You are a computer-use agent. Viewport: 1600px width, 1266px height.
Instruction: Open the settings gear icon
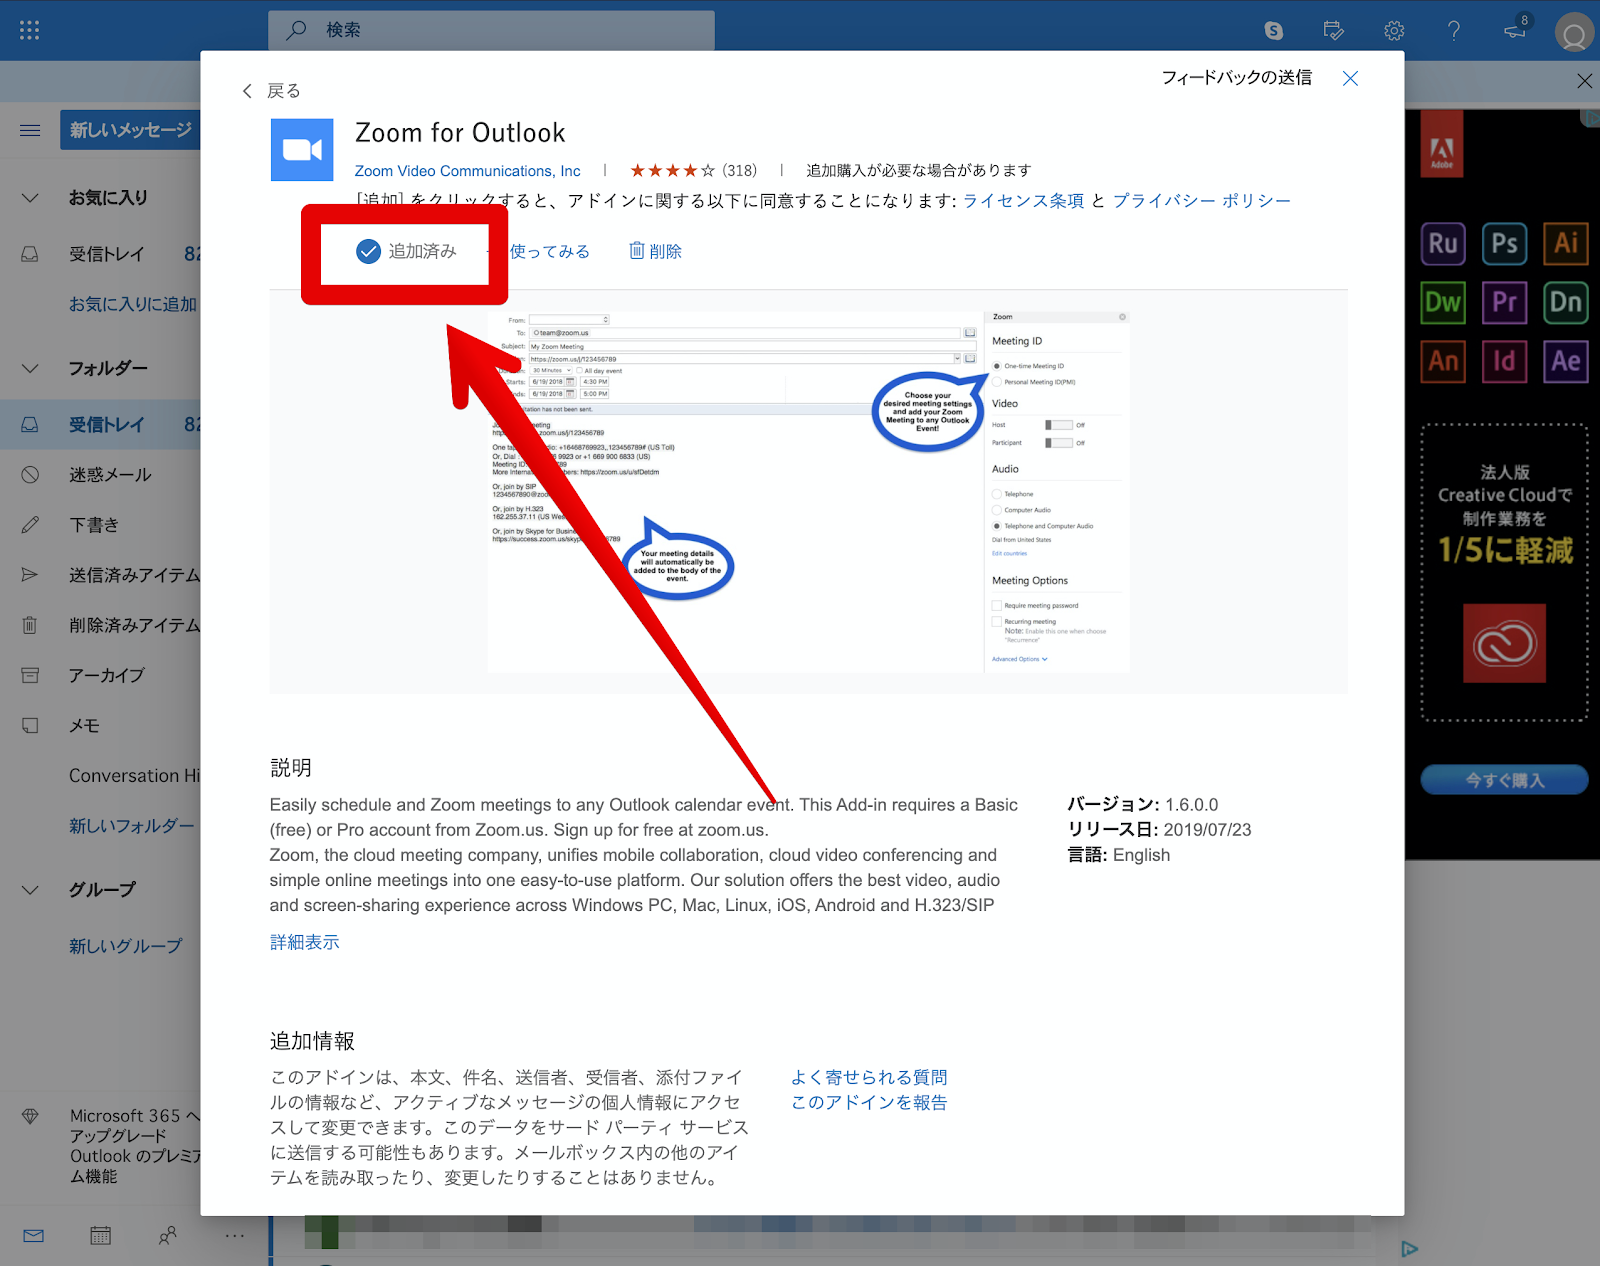[x=1394, y=30]
